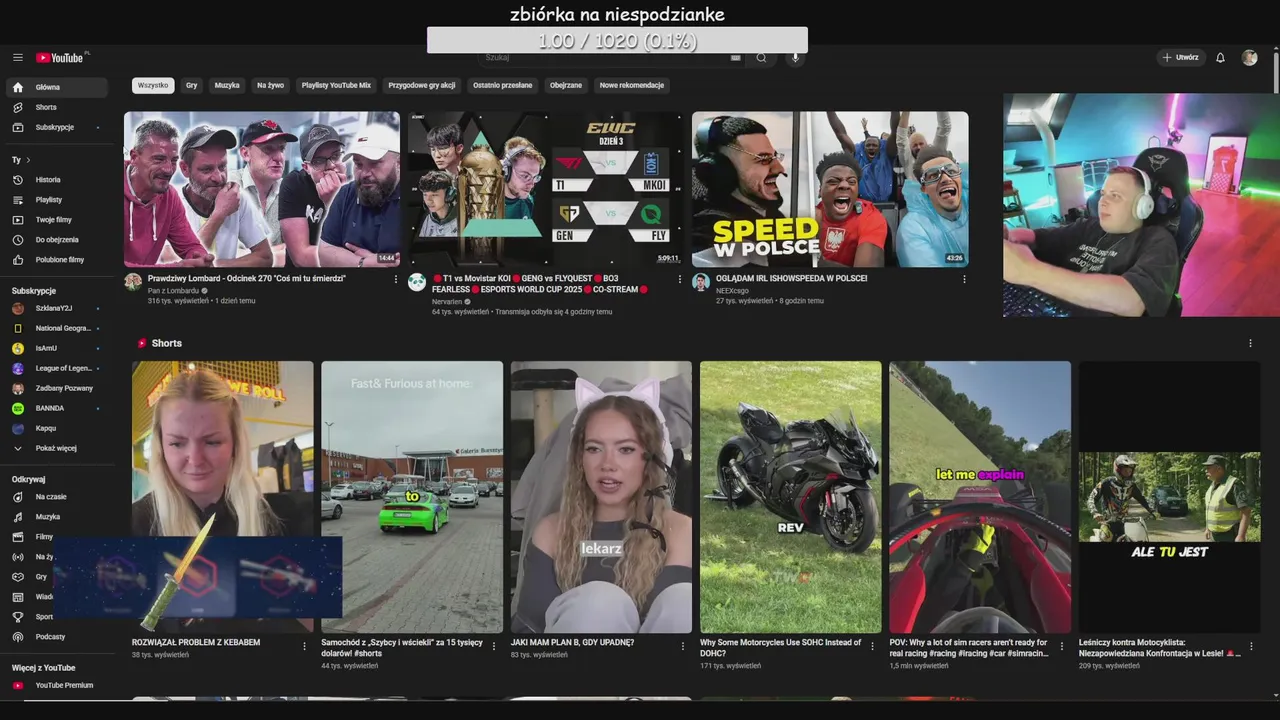Open options for sim racers POV short
The height and width of the screenshot is (720, 1280).
(x=1062, y=646)
